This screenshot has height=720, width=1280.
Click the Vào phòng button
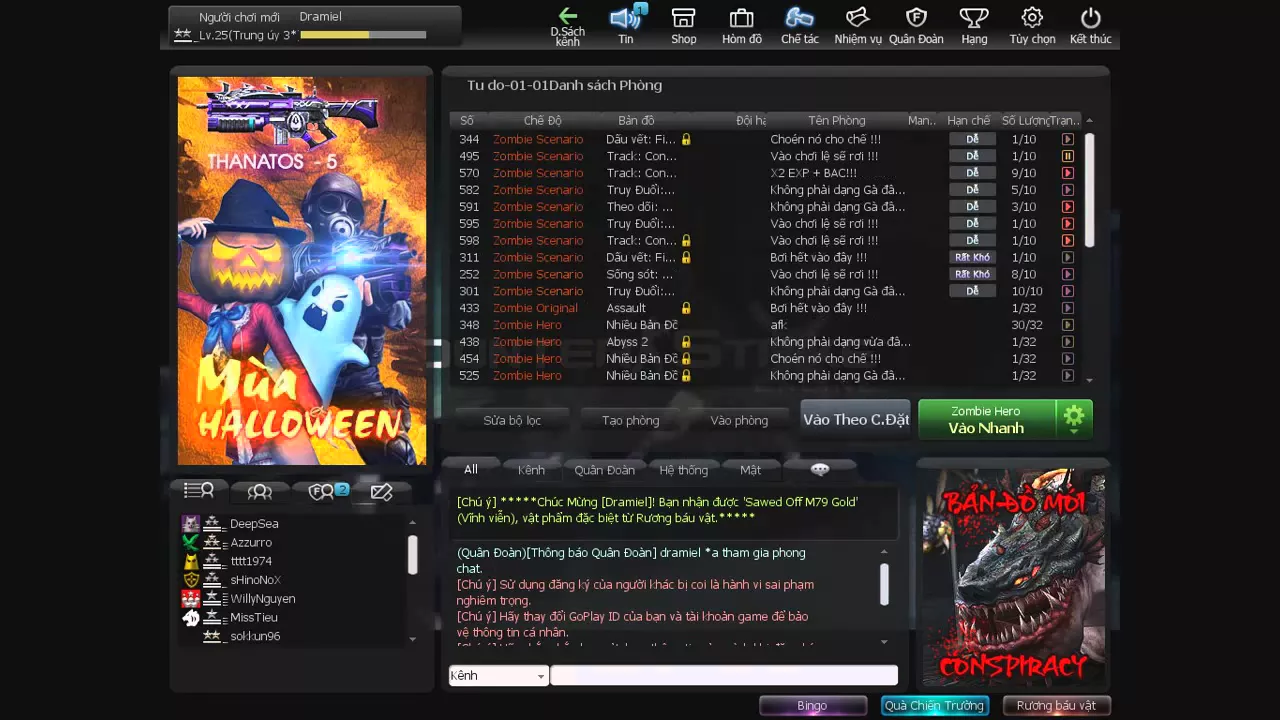[739, 420]
